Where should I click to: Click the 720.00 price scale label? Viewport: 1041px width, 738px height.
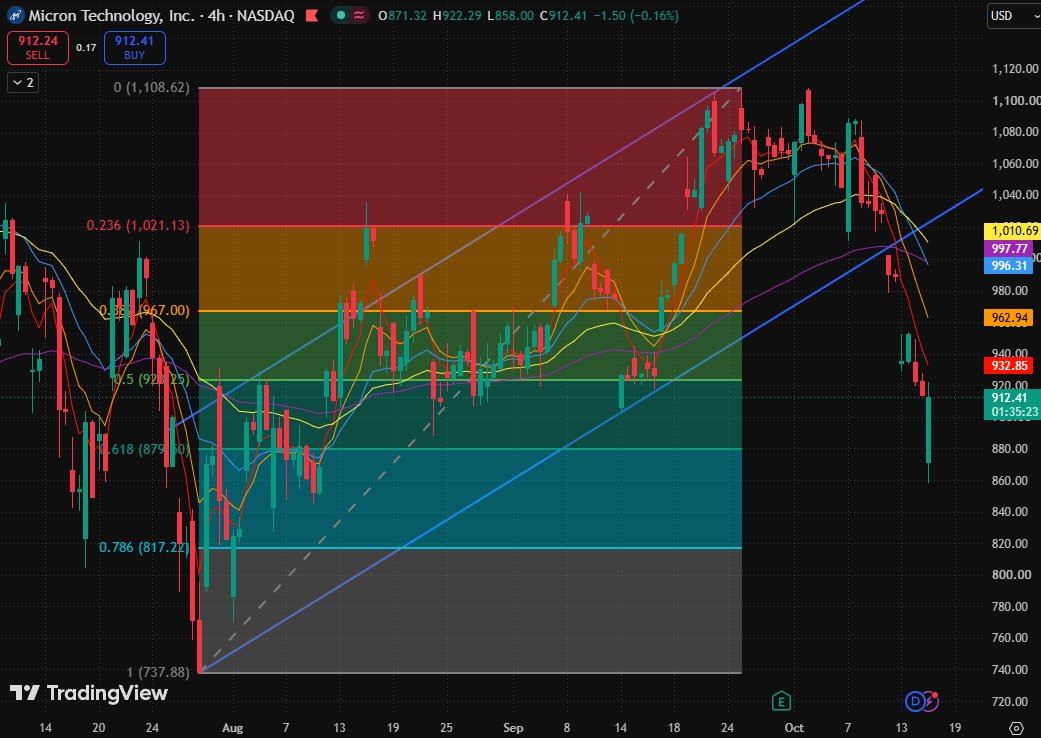(x=1009, y=701)
